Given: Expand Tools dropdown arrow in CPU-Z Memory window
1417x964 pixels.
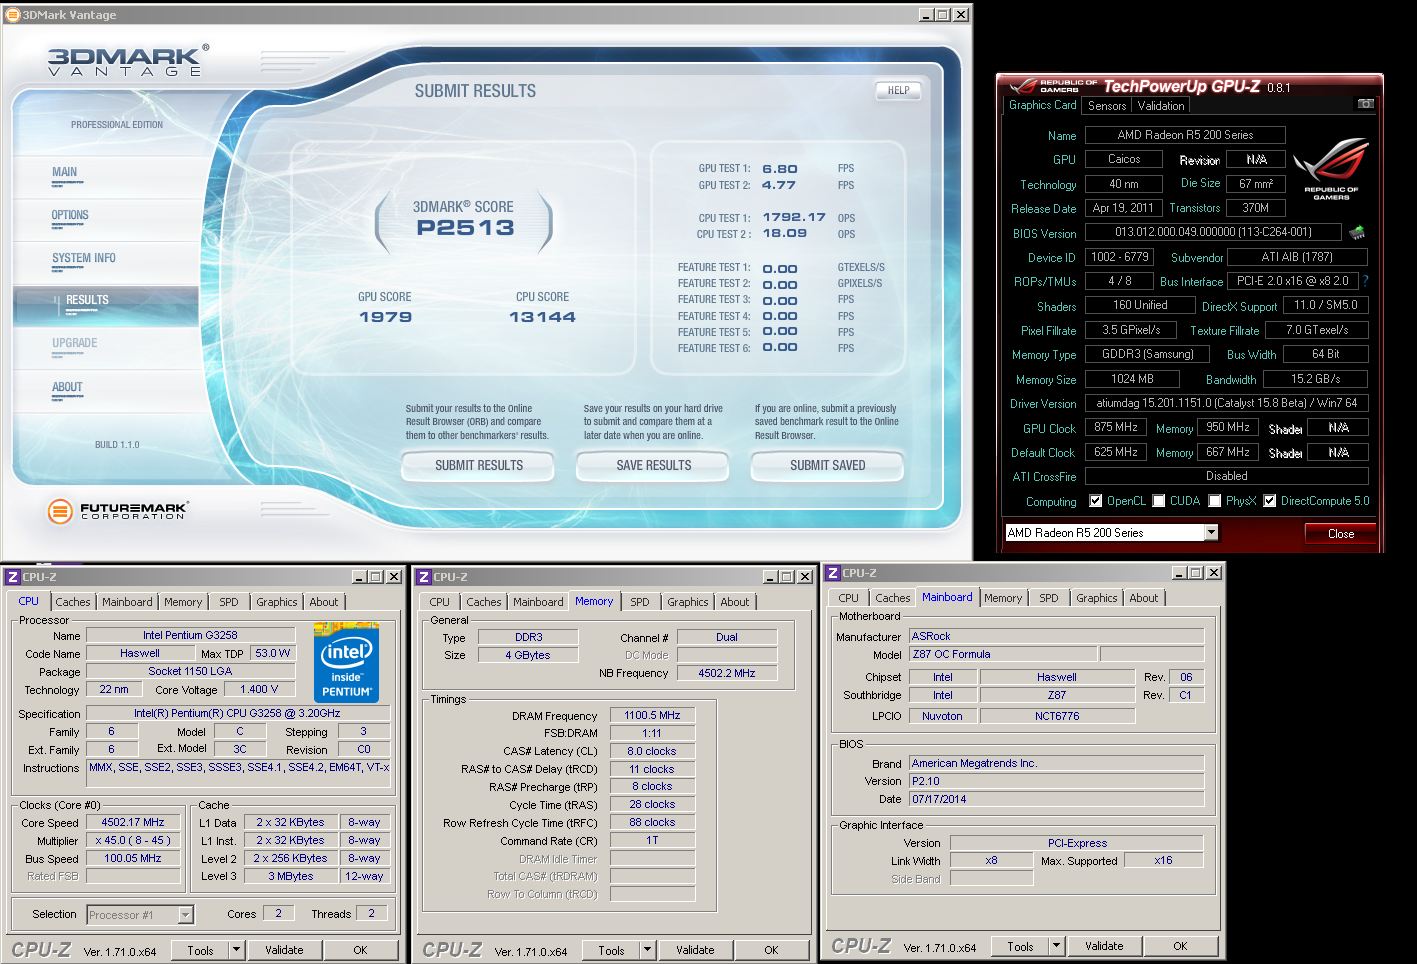Looking at the screenshot, I should 647,950.
